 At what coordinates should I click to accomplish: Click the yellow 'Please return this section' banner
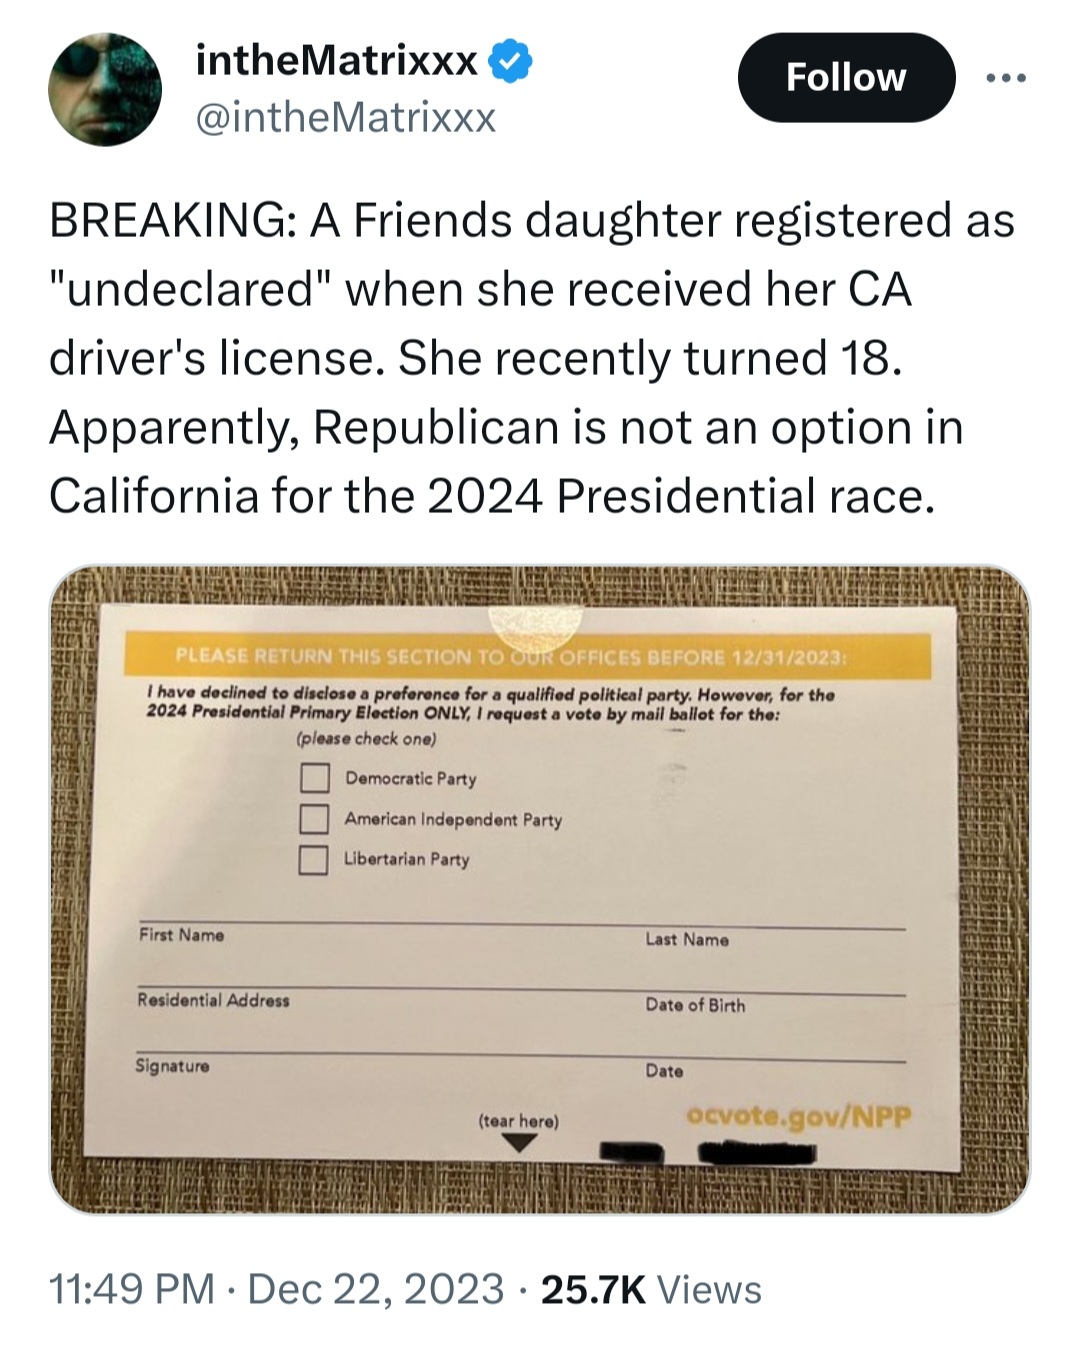[x=528, y=657]
